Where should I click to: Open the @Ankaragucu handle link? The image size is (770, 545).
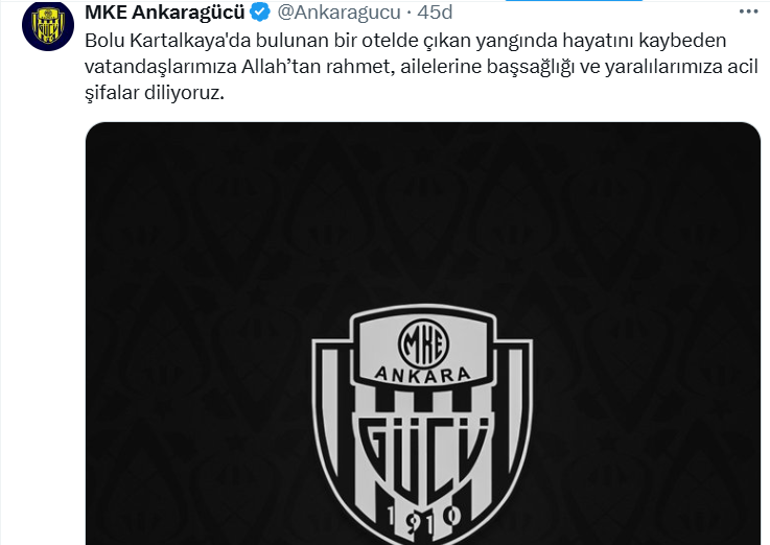(x=339, y=12)
